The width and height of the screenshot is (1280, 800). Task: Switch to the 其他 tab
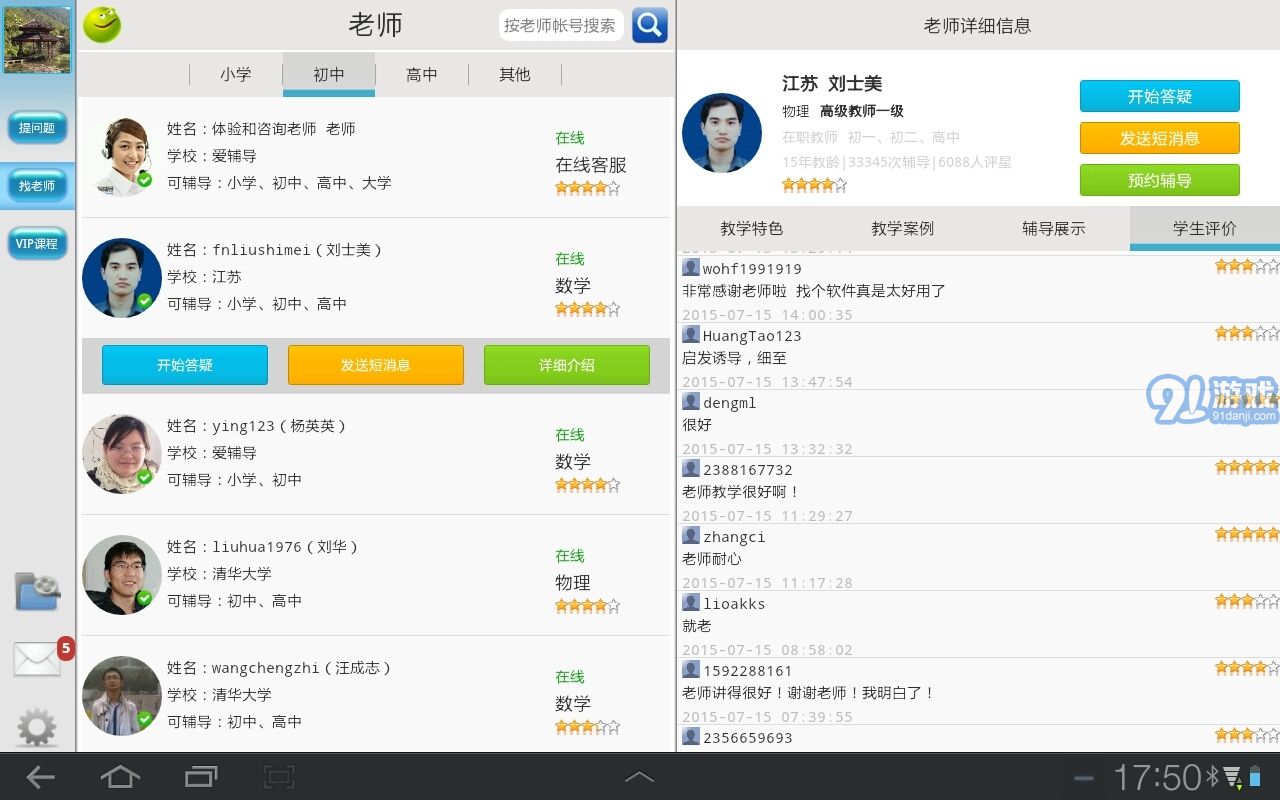[515, 74]
